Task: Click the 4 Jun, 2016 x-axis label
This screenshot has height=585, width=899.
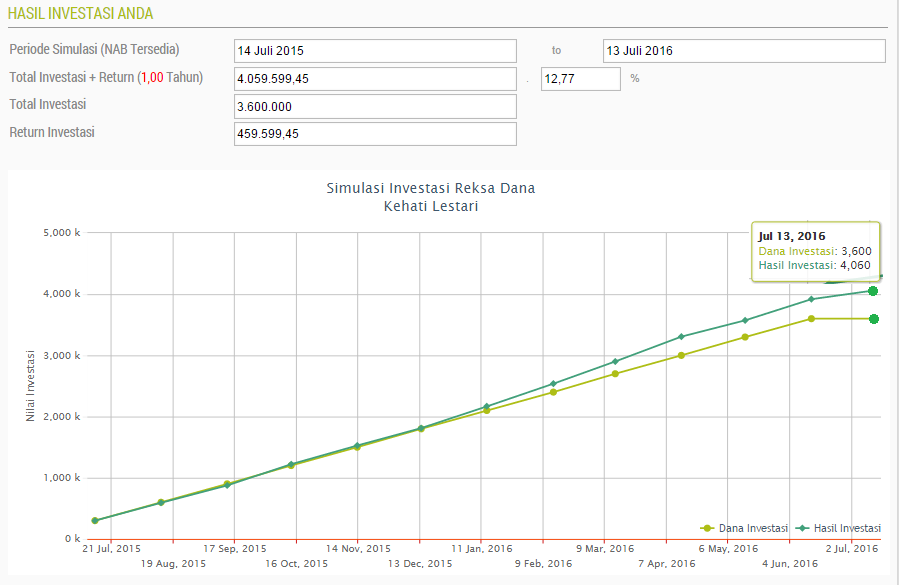Action: (790, 564)
